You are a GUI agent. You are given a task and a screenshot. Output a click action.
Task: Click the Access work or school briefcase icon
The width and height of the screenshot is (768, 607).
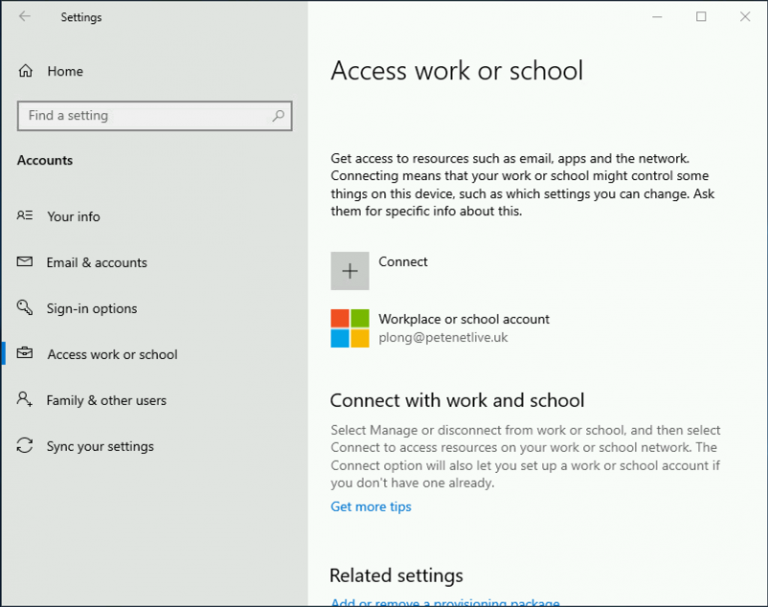click(25, 354)
